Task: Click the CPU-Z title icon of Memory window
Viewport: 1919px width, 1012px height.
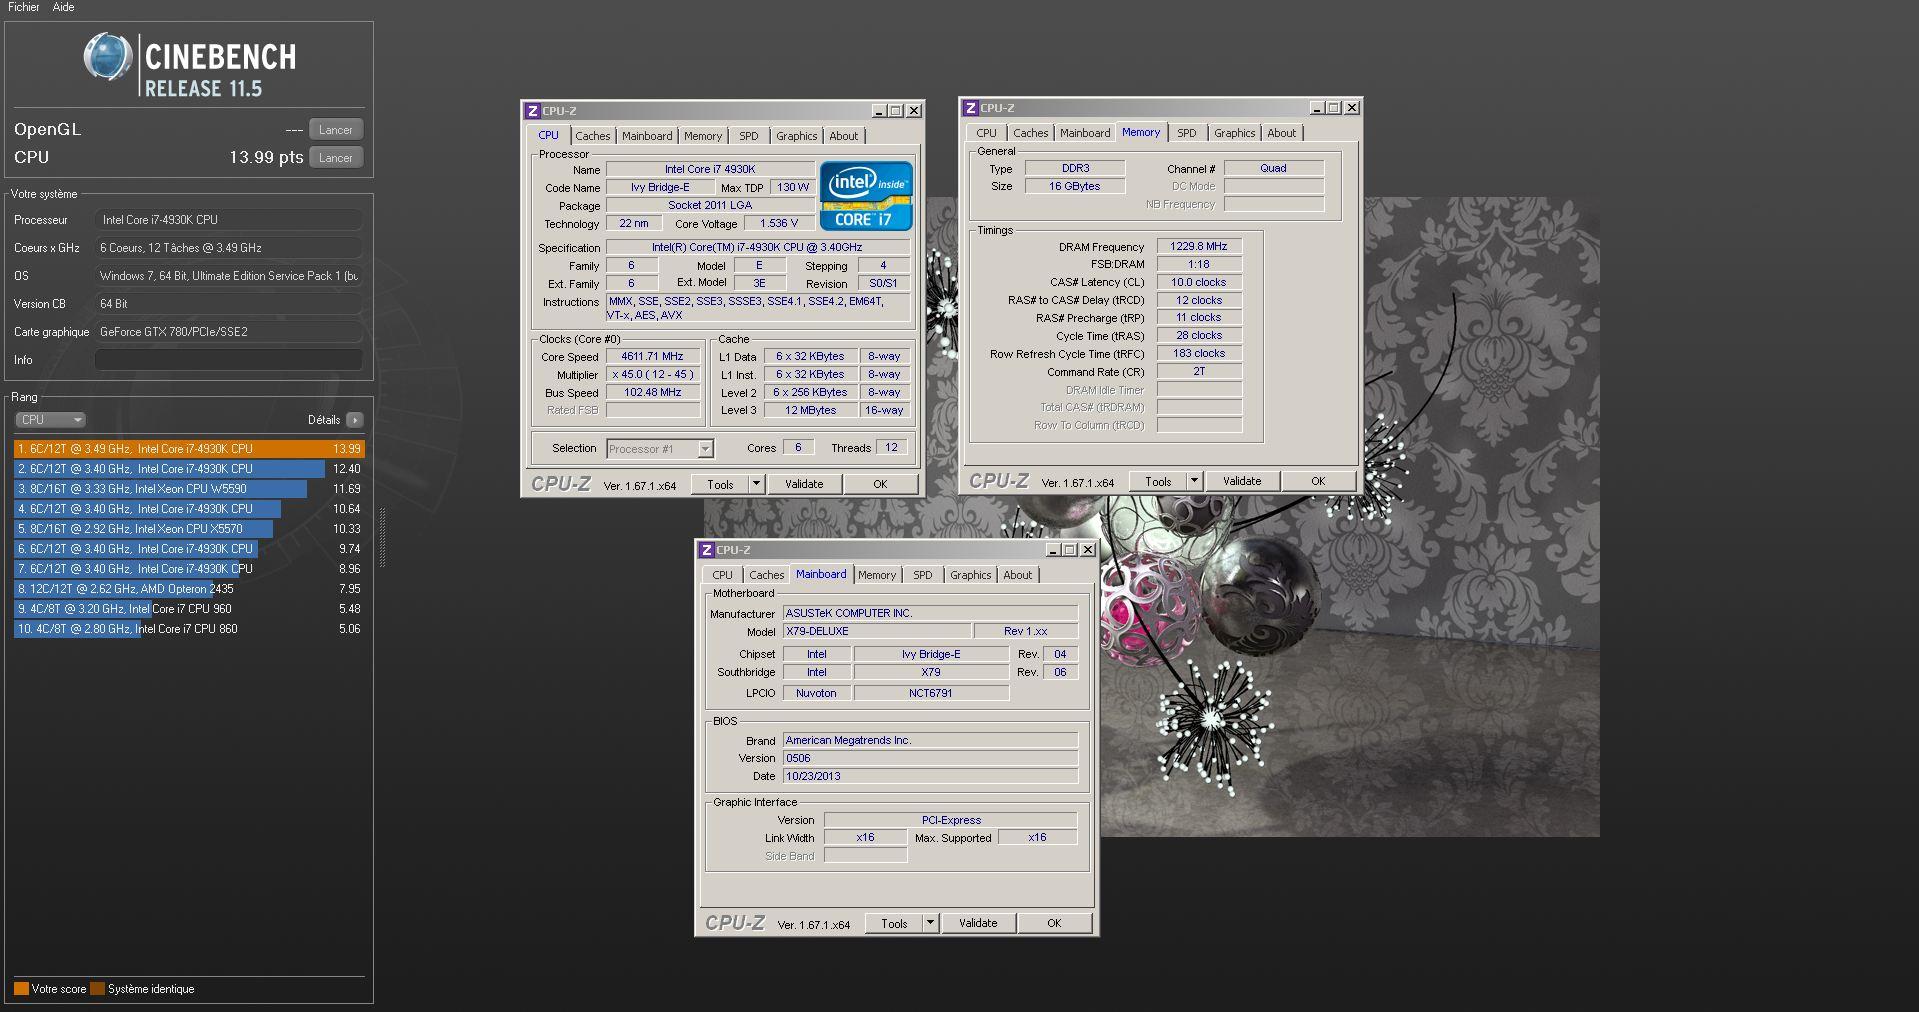Action: click(971, 108)
